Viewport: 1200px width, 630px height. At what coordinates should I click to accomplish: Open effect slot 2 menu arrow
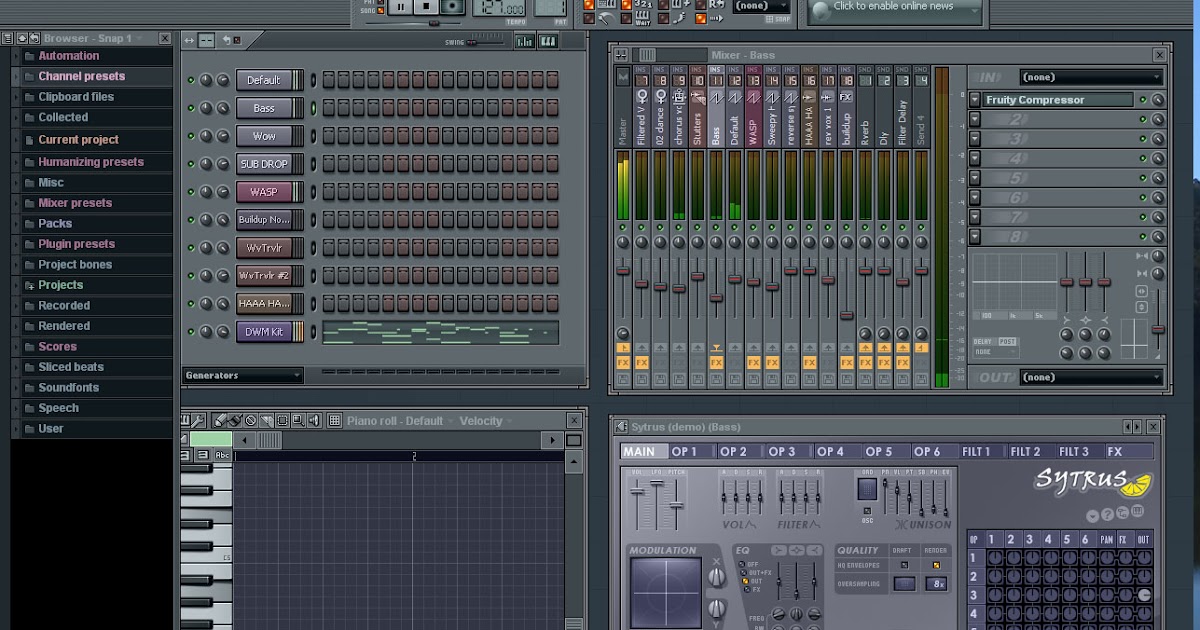pyautogui.click(x=975, y=119)
